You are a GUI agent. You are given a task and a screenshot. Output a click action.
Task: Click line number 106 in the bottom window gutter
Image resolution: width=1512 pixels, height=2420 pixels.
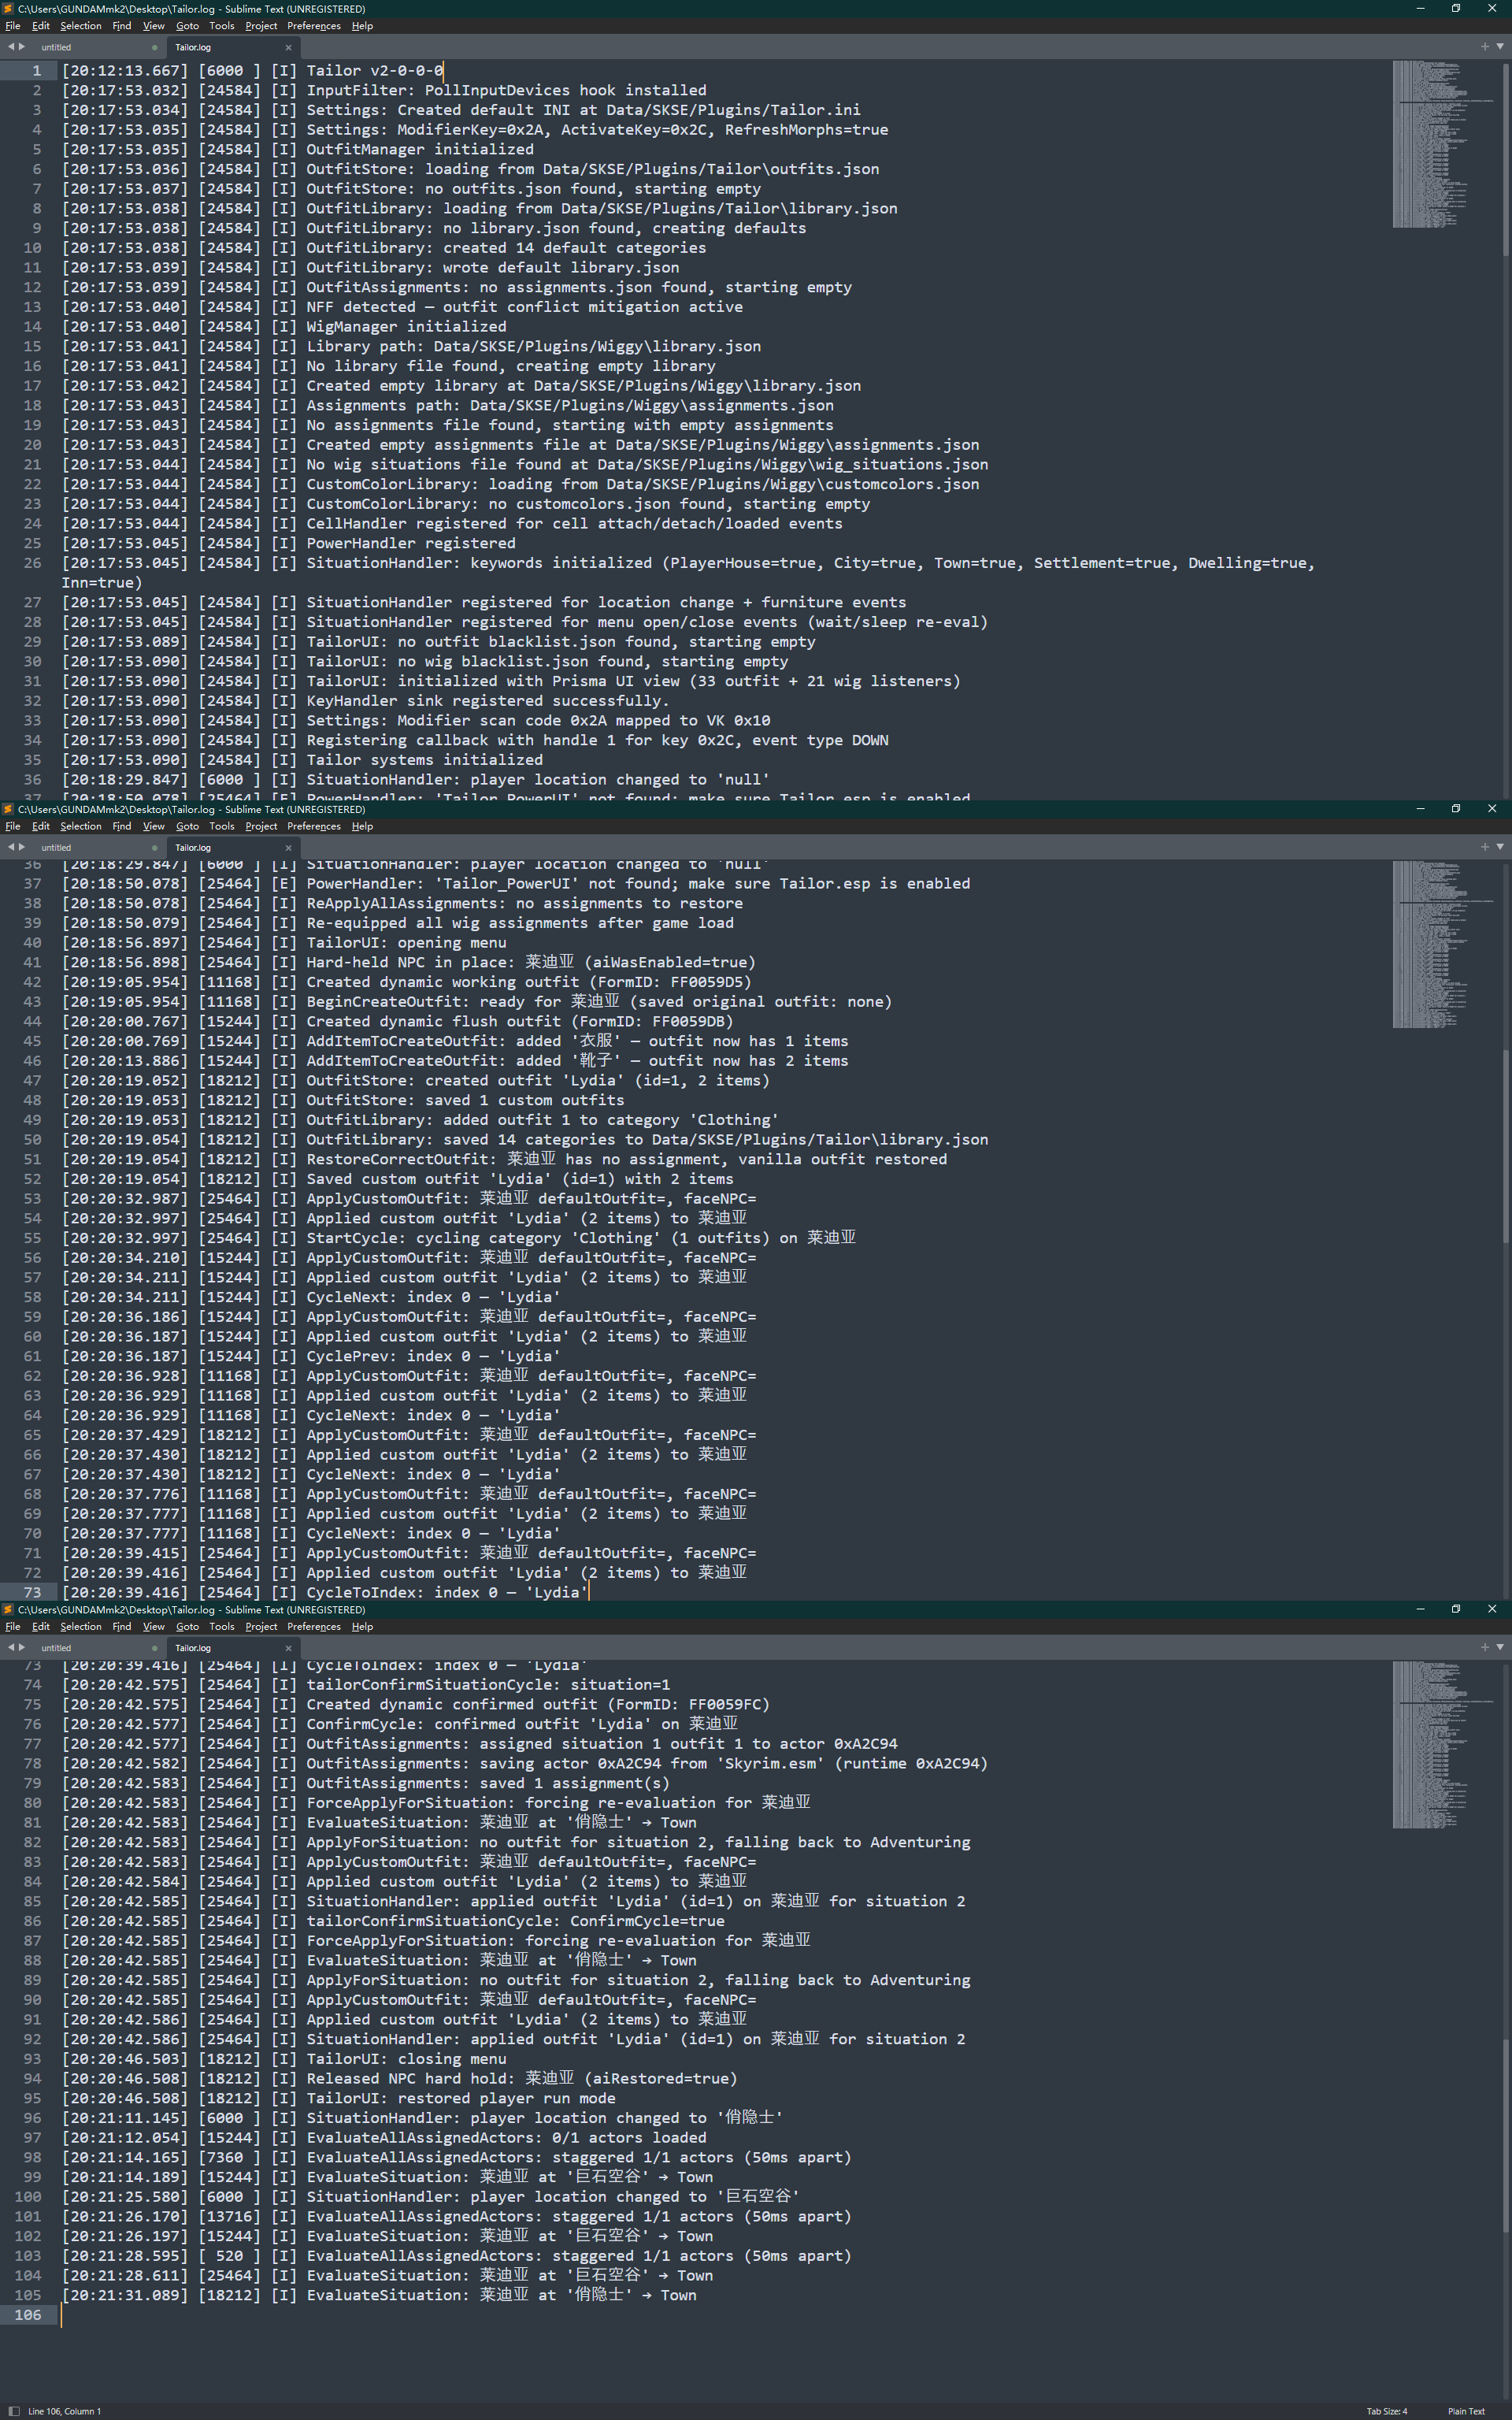28,2315
